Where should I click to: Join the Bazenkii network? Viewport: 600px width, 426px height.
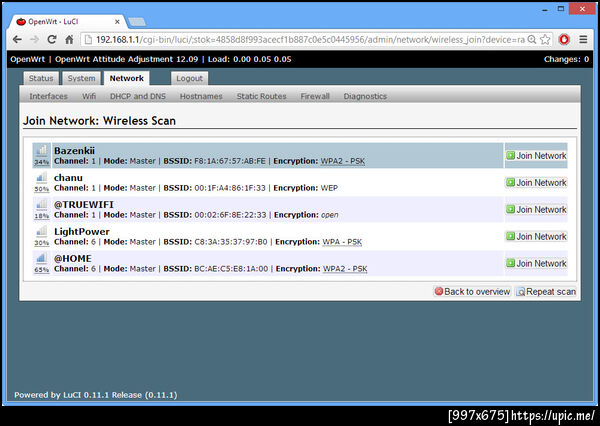[536, 155]
